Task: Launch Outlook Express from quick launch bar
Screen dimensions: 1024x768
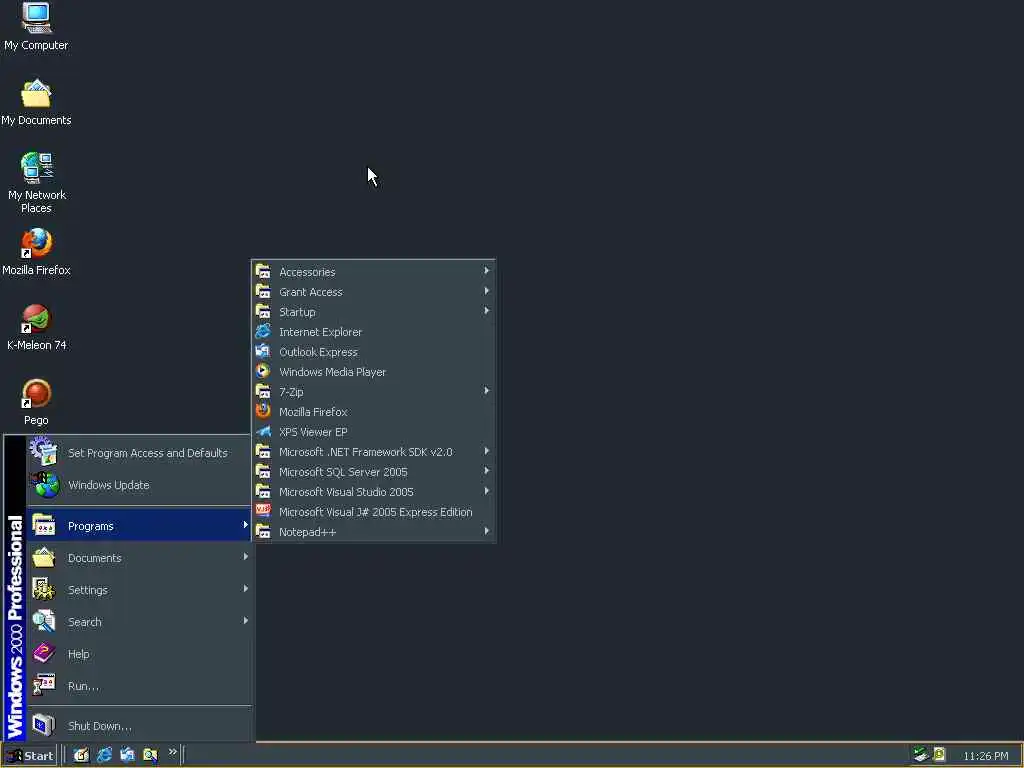Action: click(127, 755)
